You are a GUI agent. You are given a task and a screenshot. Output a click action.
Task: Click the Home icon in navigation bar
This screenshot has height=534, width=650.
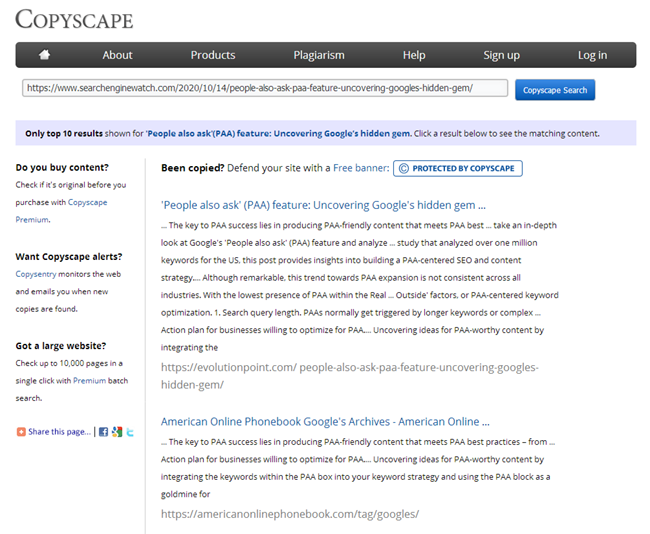[44, 54]
